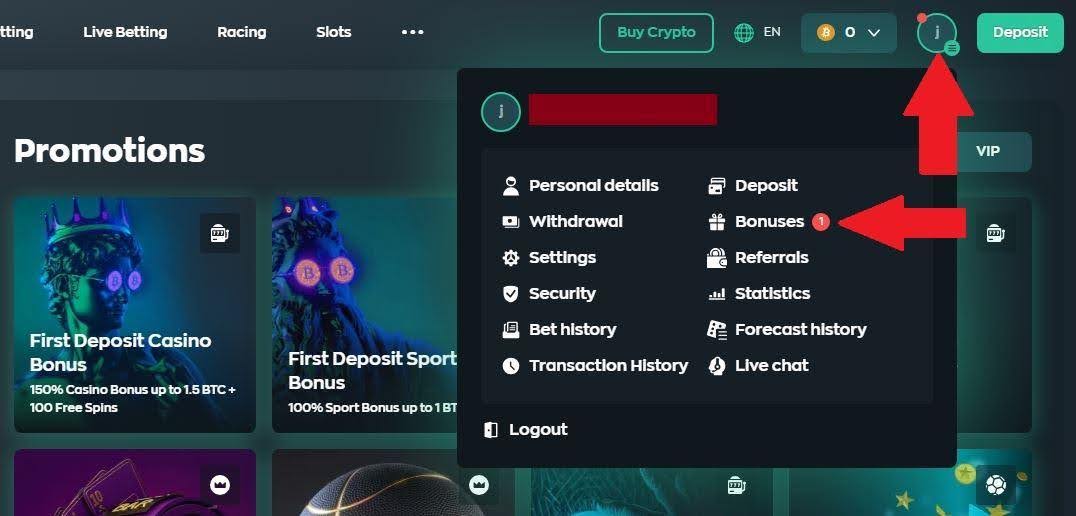Open the EN language selector
This screenshot has width=1076, height=516.
click(x=758, y=32)
